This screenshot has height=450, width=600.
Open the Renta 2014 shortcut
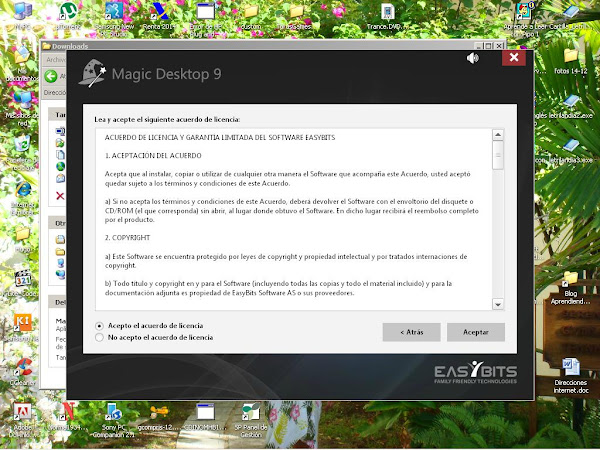pos(159,15)
